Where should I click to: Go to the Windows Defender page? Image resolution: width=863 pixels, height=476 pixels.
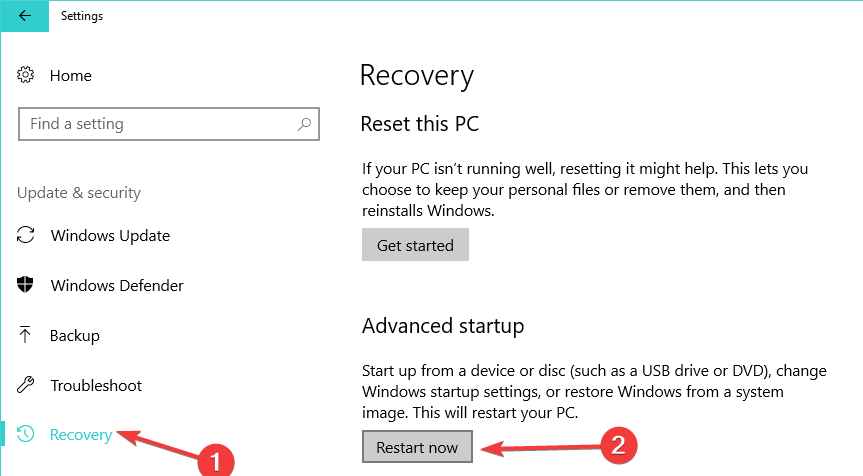pos(117,286)
